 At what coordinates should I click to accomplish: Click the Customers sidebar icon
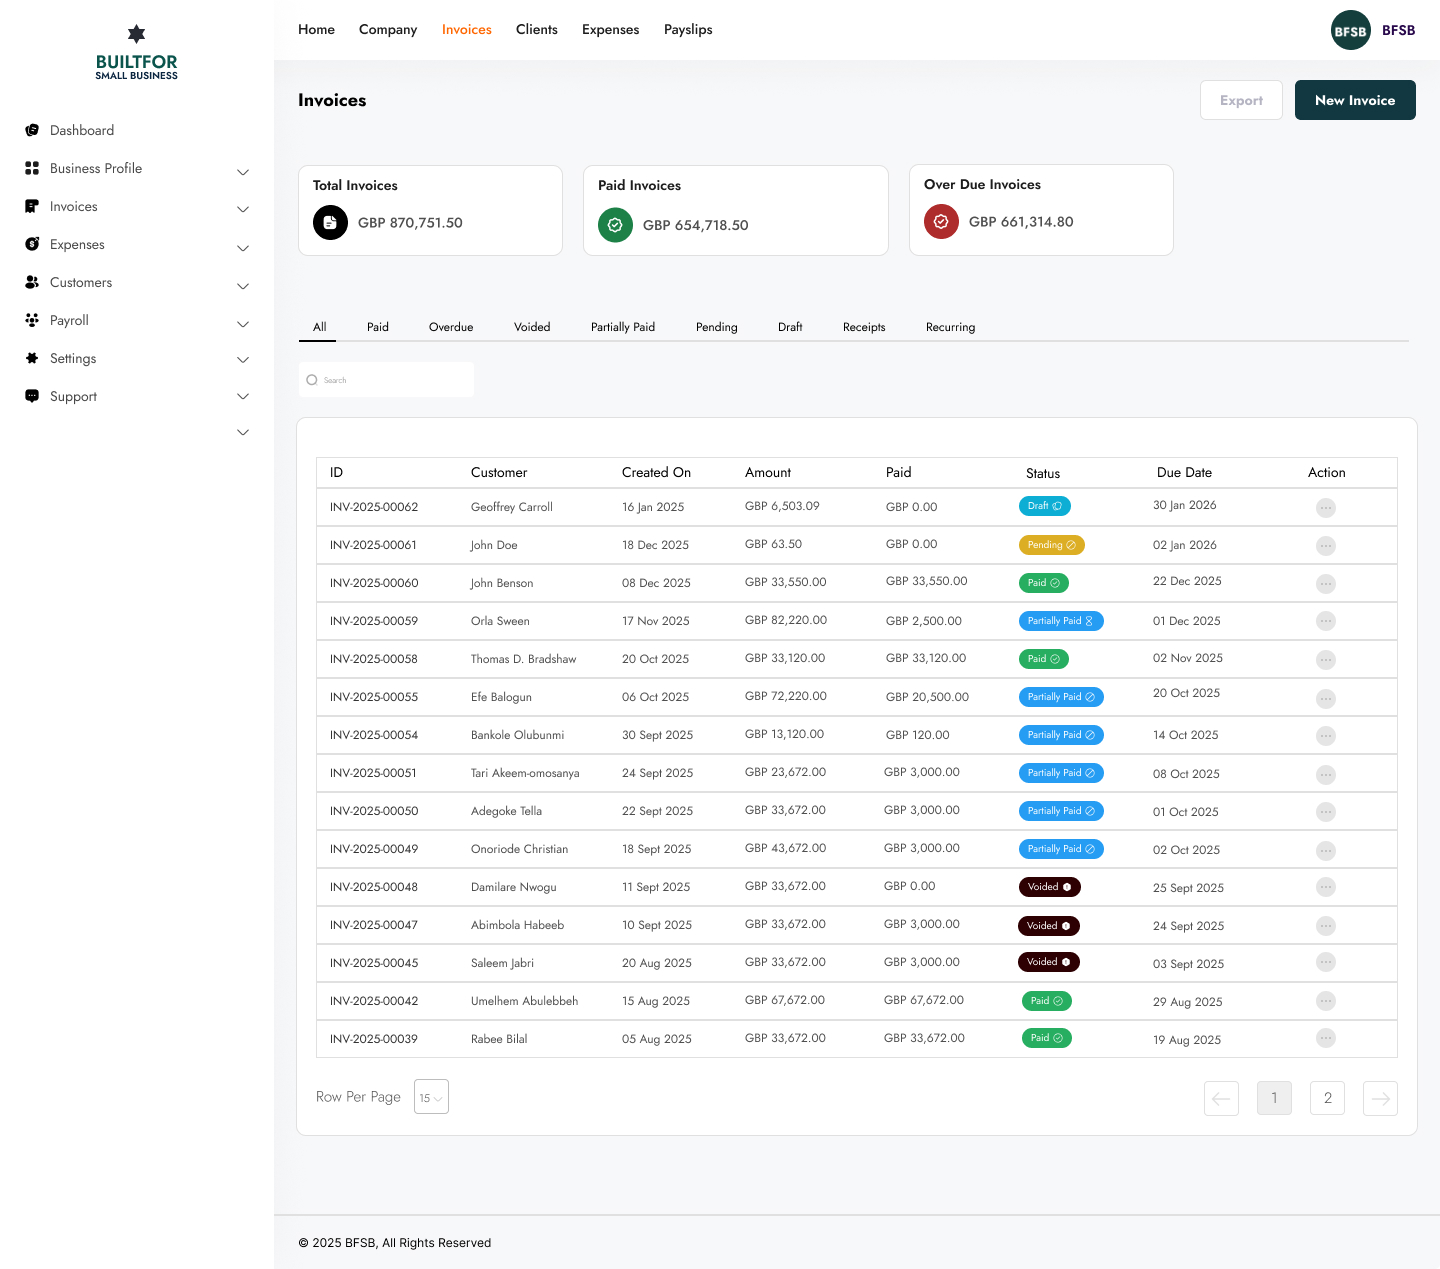32,282
